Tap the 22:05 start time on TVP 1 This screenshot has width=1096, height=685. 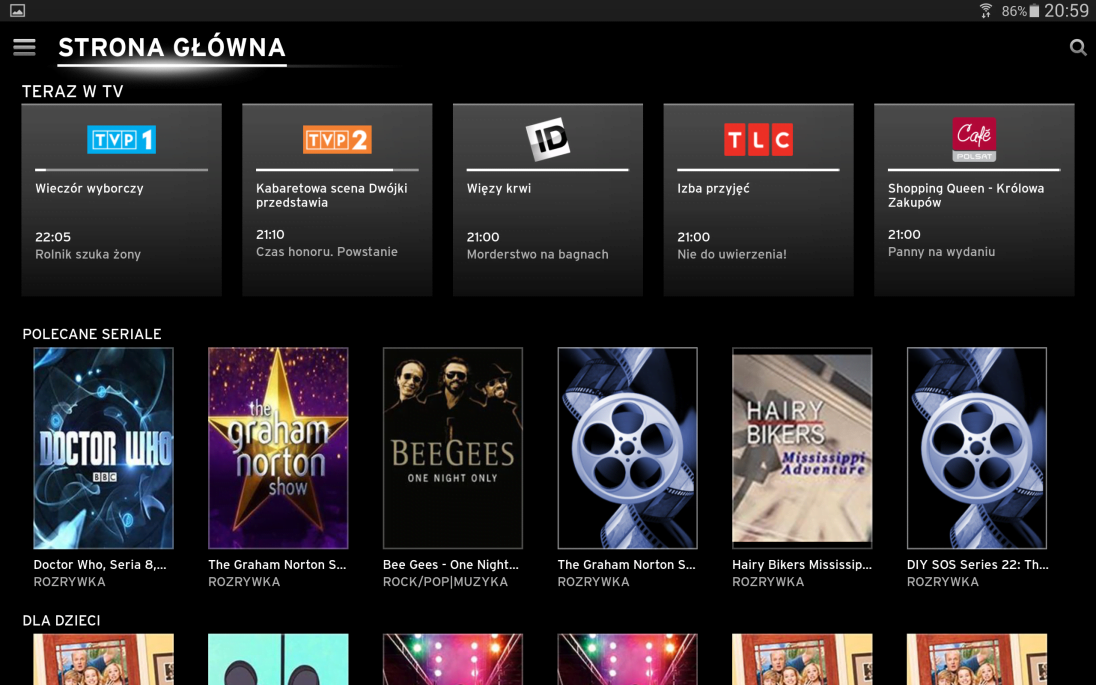53,237
